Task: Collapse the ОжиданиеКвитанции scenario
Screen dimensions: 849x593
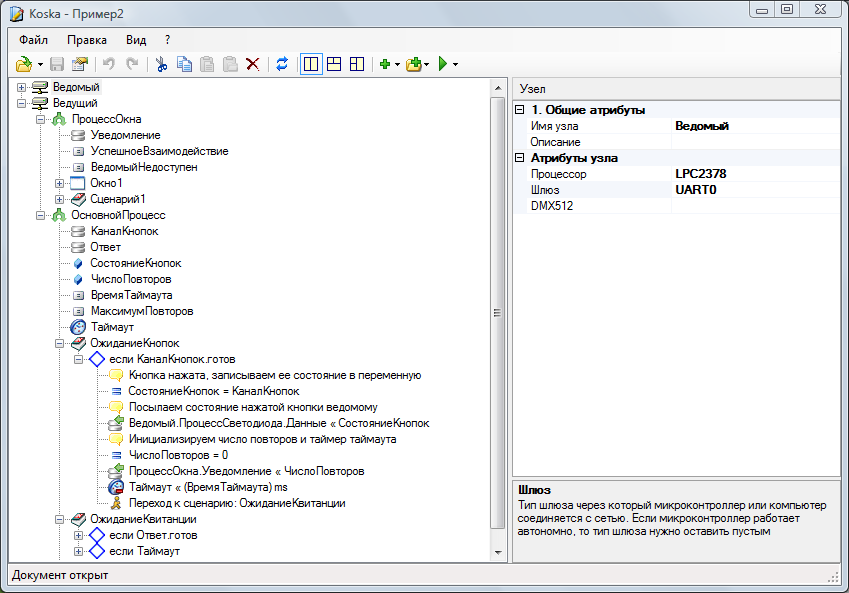Action: [60, 519]
